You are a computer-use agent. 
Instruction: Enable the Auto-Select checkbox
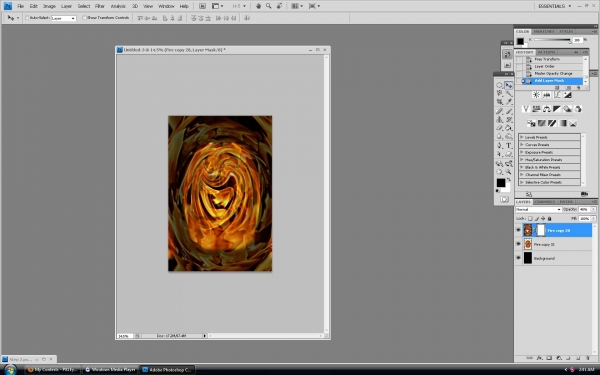27,18
